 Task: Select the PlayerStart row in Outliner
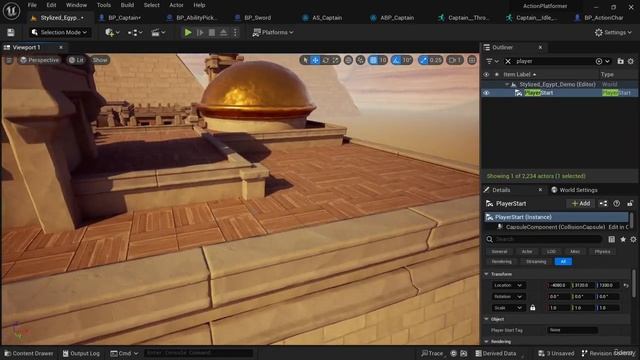click(559, 93)
